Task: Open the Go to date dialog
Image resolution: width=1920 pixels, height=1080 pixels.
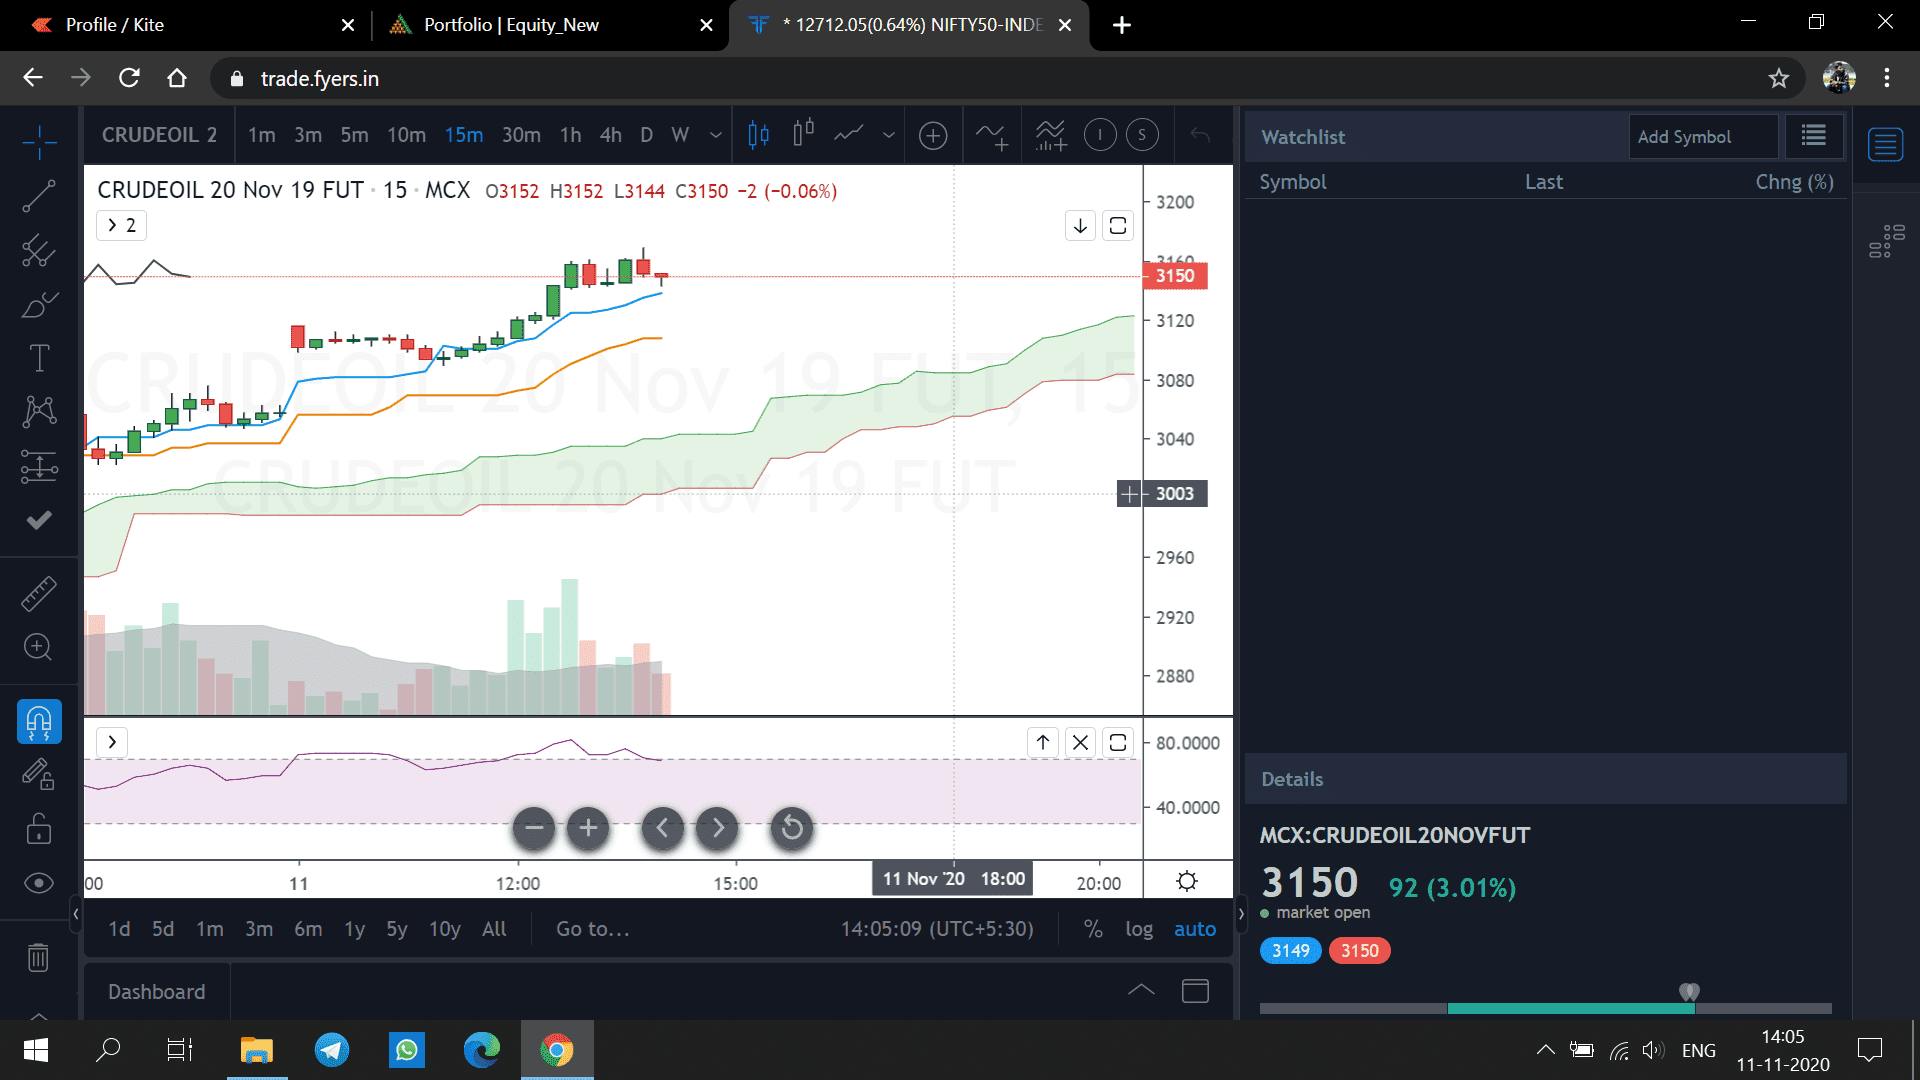Action: 593,929
